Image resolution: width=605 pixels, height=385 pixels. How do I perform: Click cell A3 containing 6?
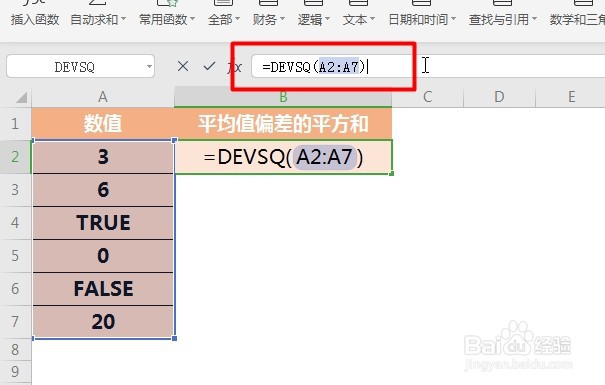click(103, 190)
